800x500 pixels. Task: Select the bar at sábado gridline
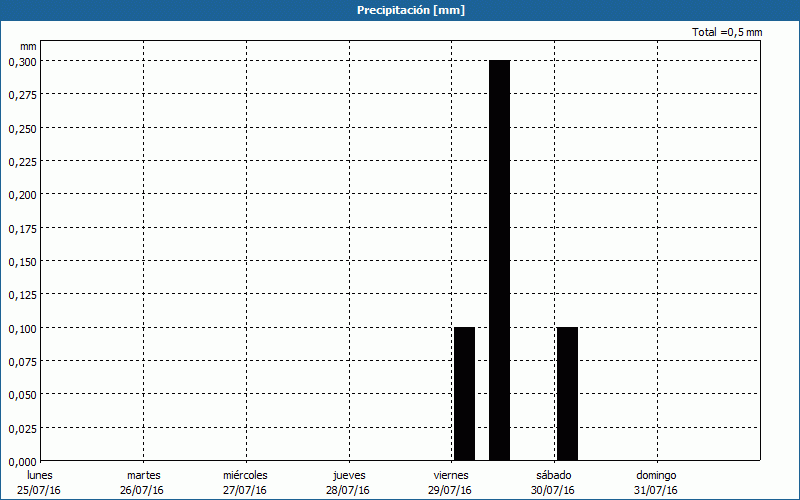pos(567,393)
